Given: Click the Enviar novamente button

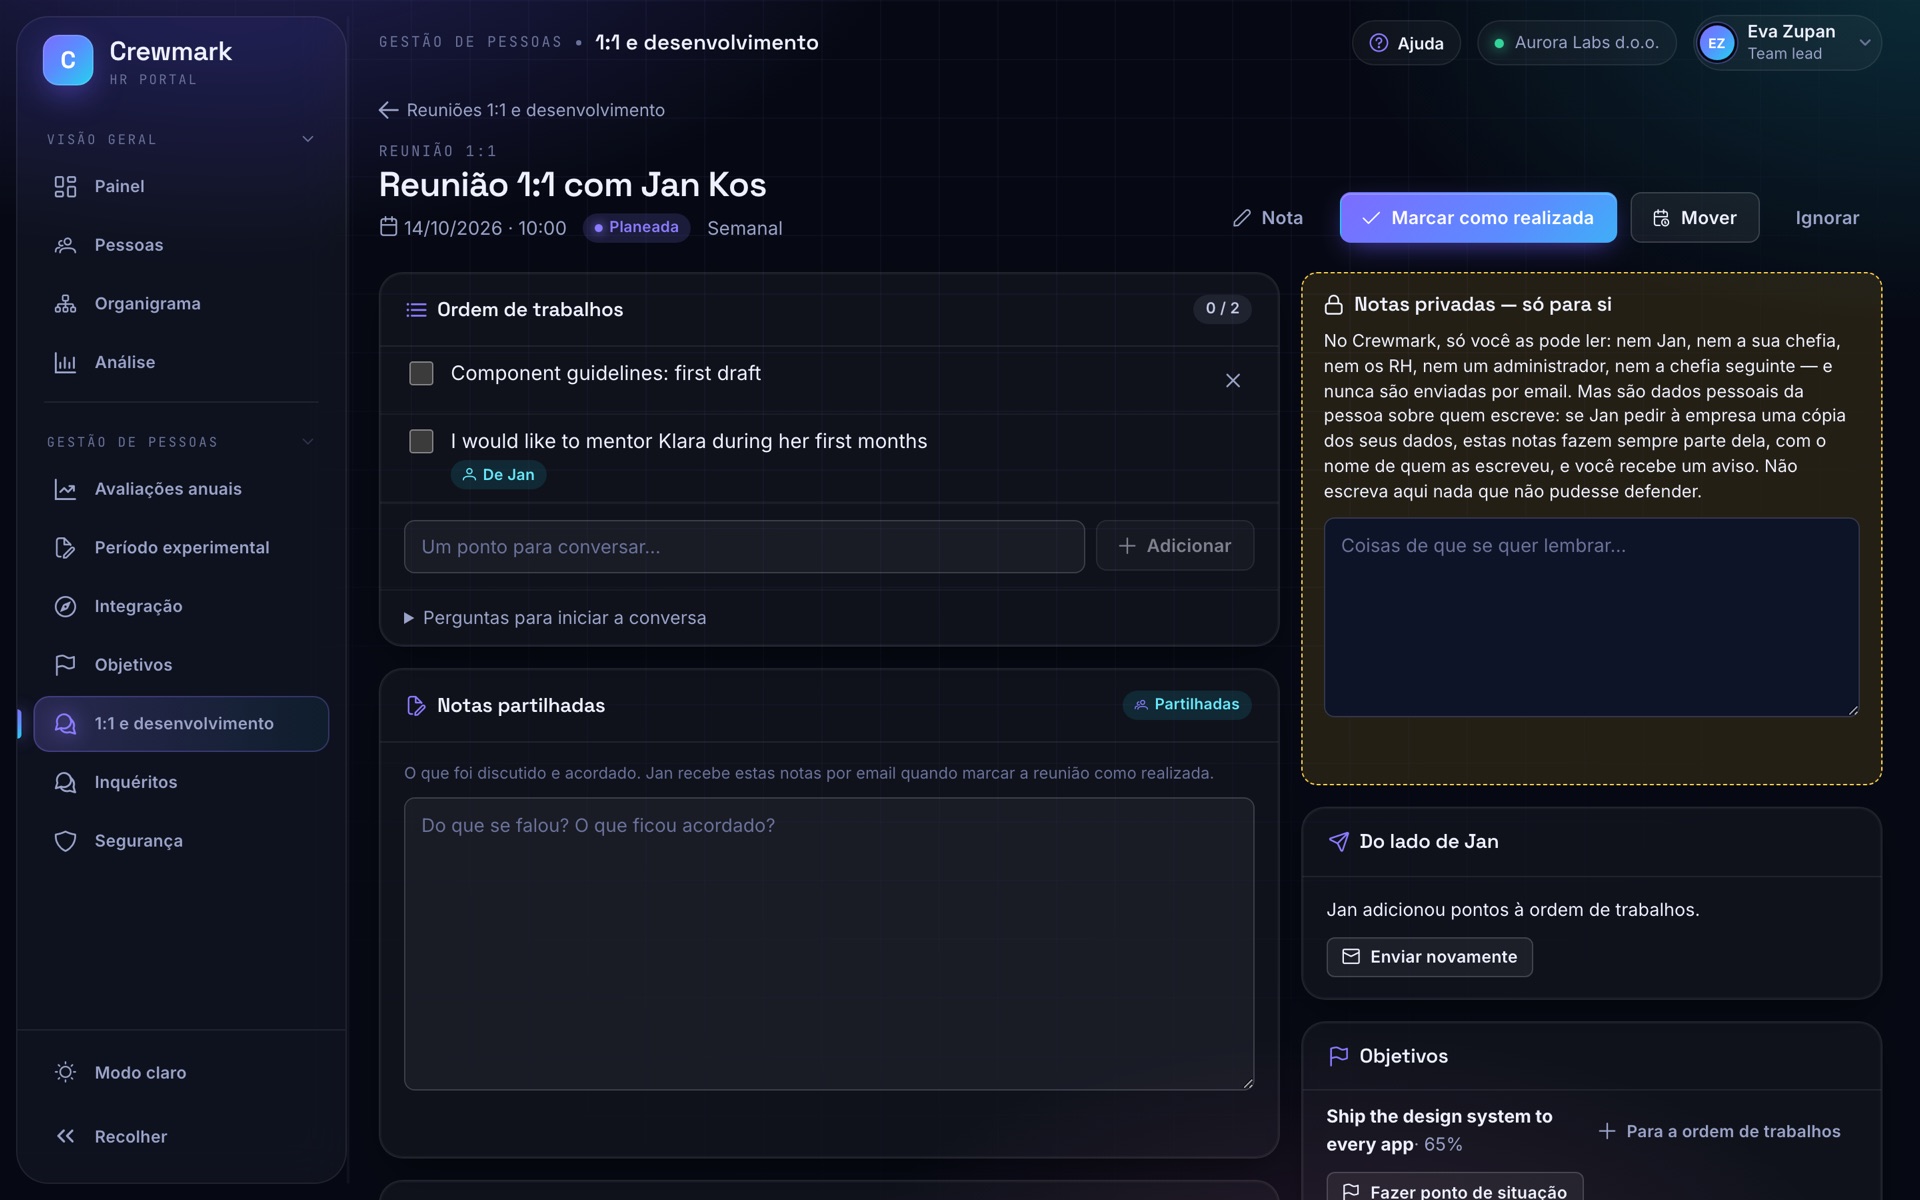Looking at the screenshot, I should pos(1429,957).
